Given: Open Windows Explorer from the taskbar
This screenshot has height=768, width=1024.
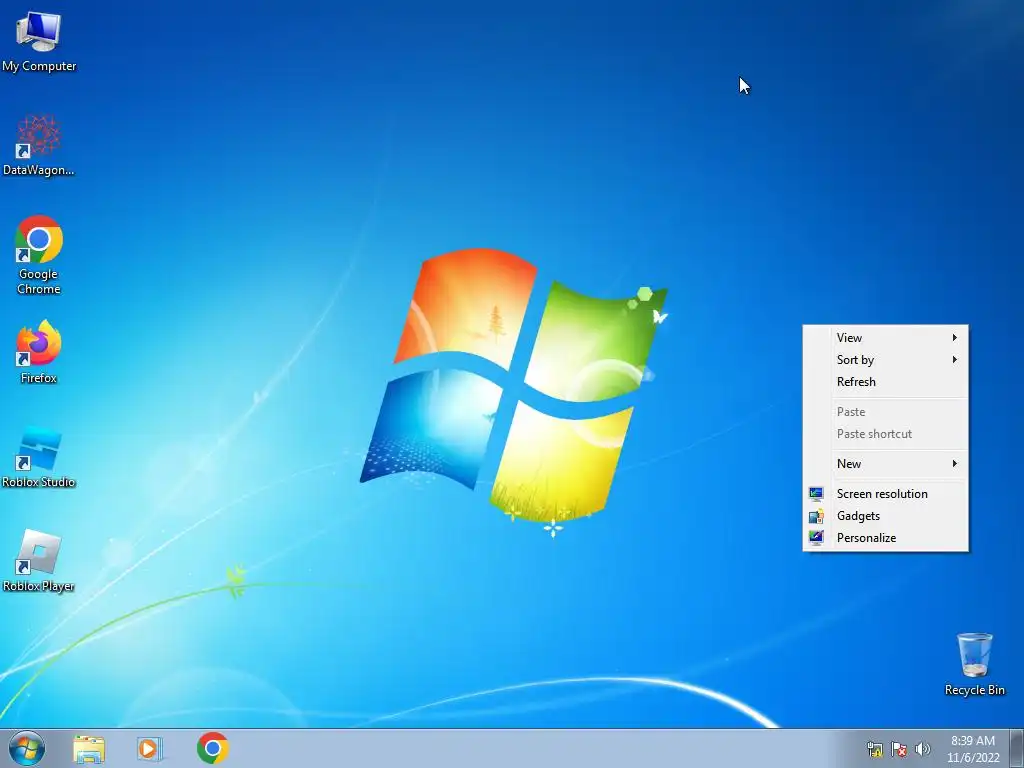Looking at the screenshot, I should (89, 748).
